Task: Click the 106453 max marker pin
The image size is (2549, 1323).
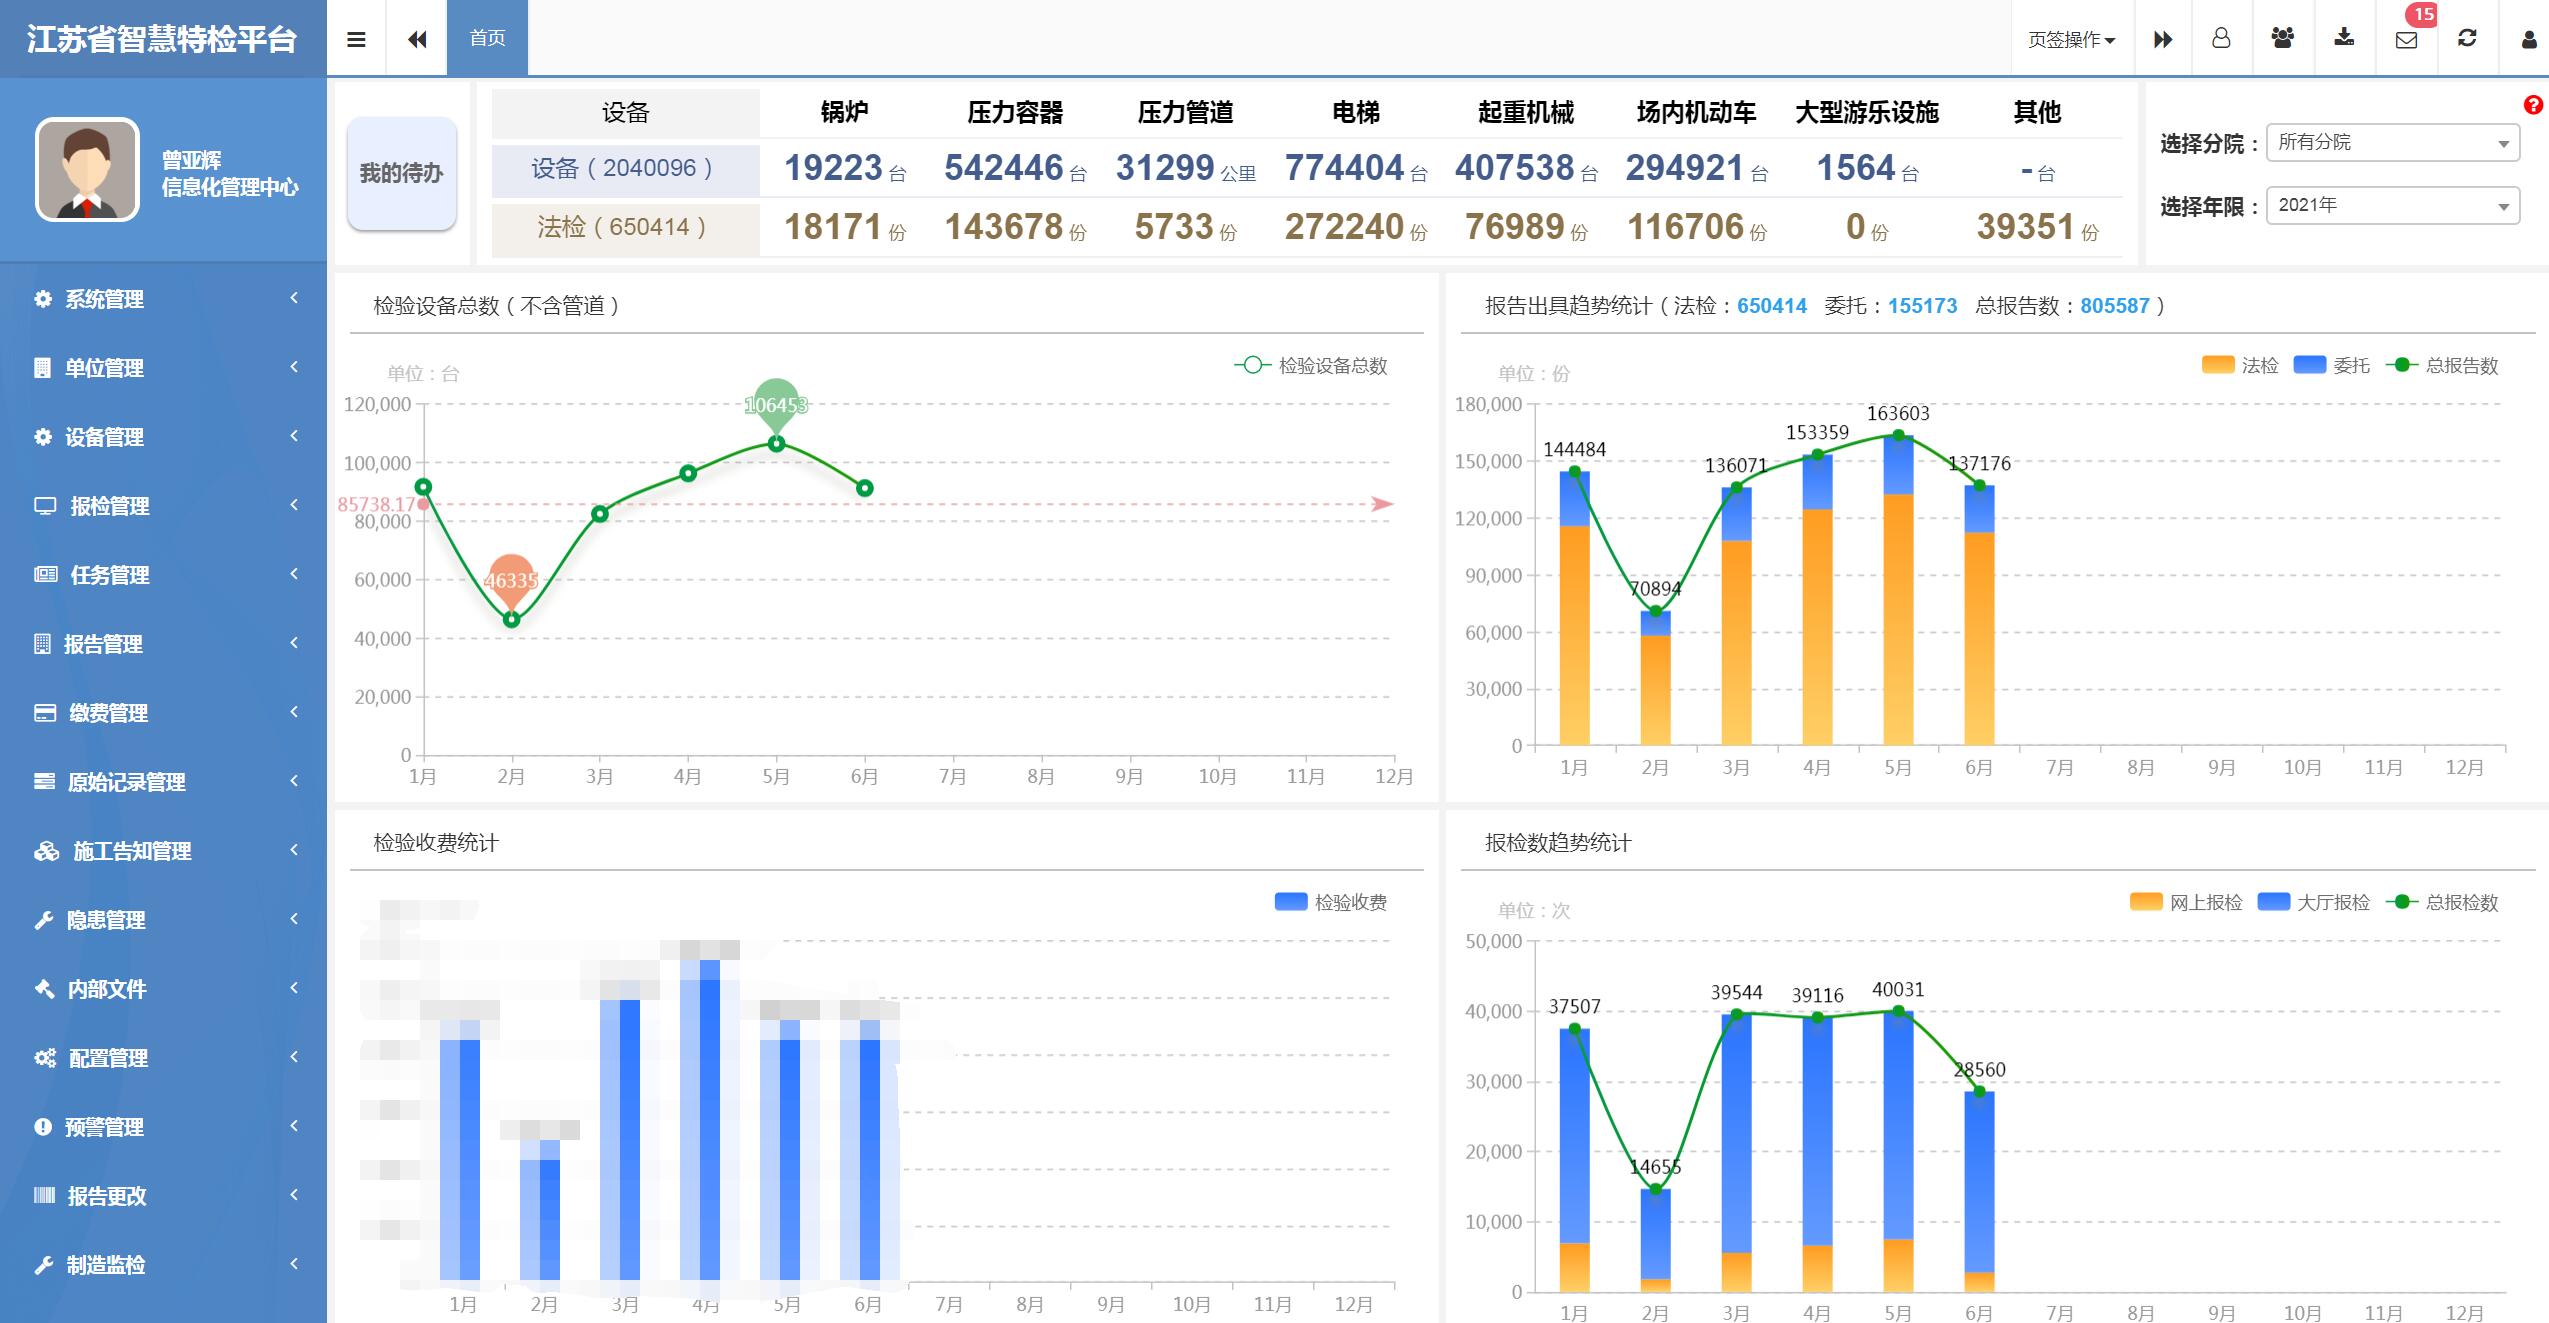Action: point(776,405)
